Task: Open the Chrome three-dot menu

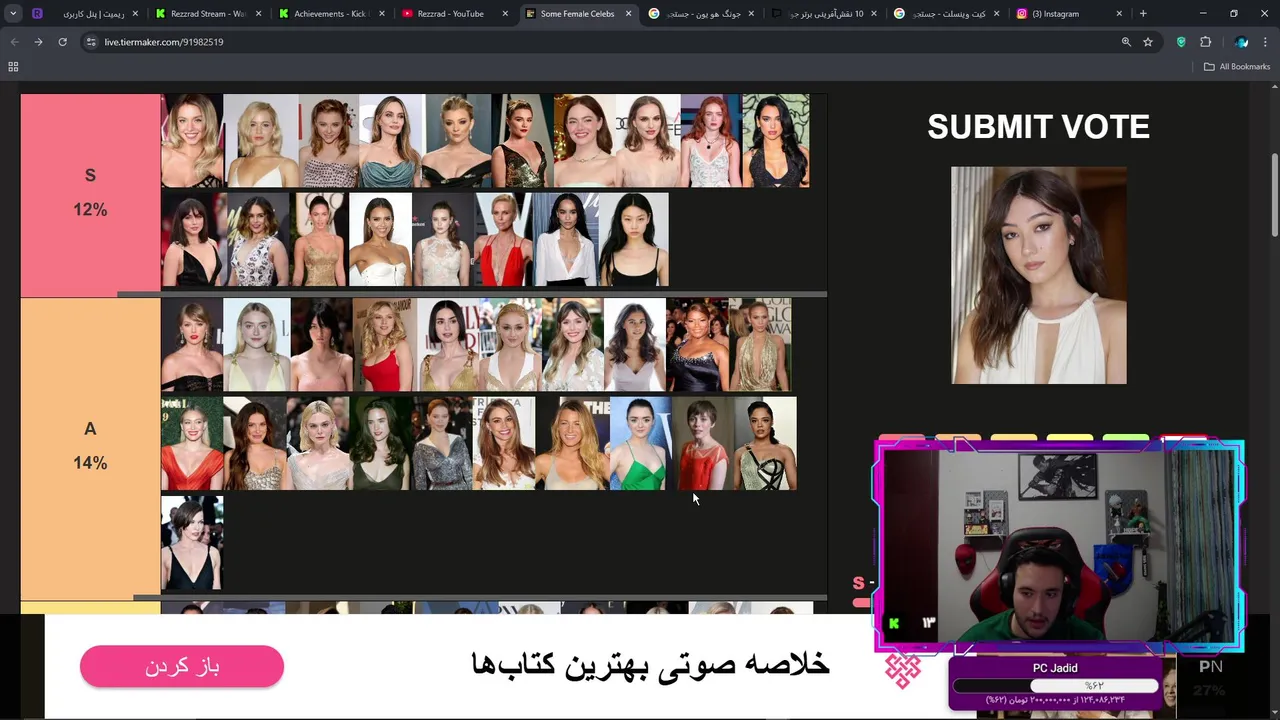Action: 1265,42
